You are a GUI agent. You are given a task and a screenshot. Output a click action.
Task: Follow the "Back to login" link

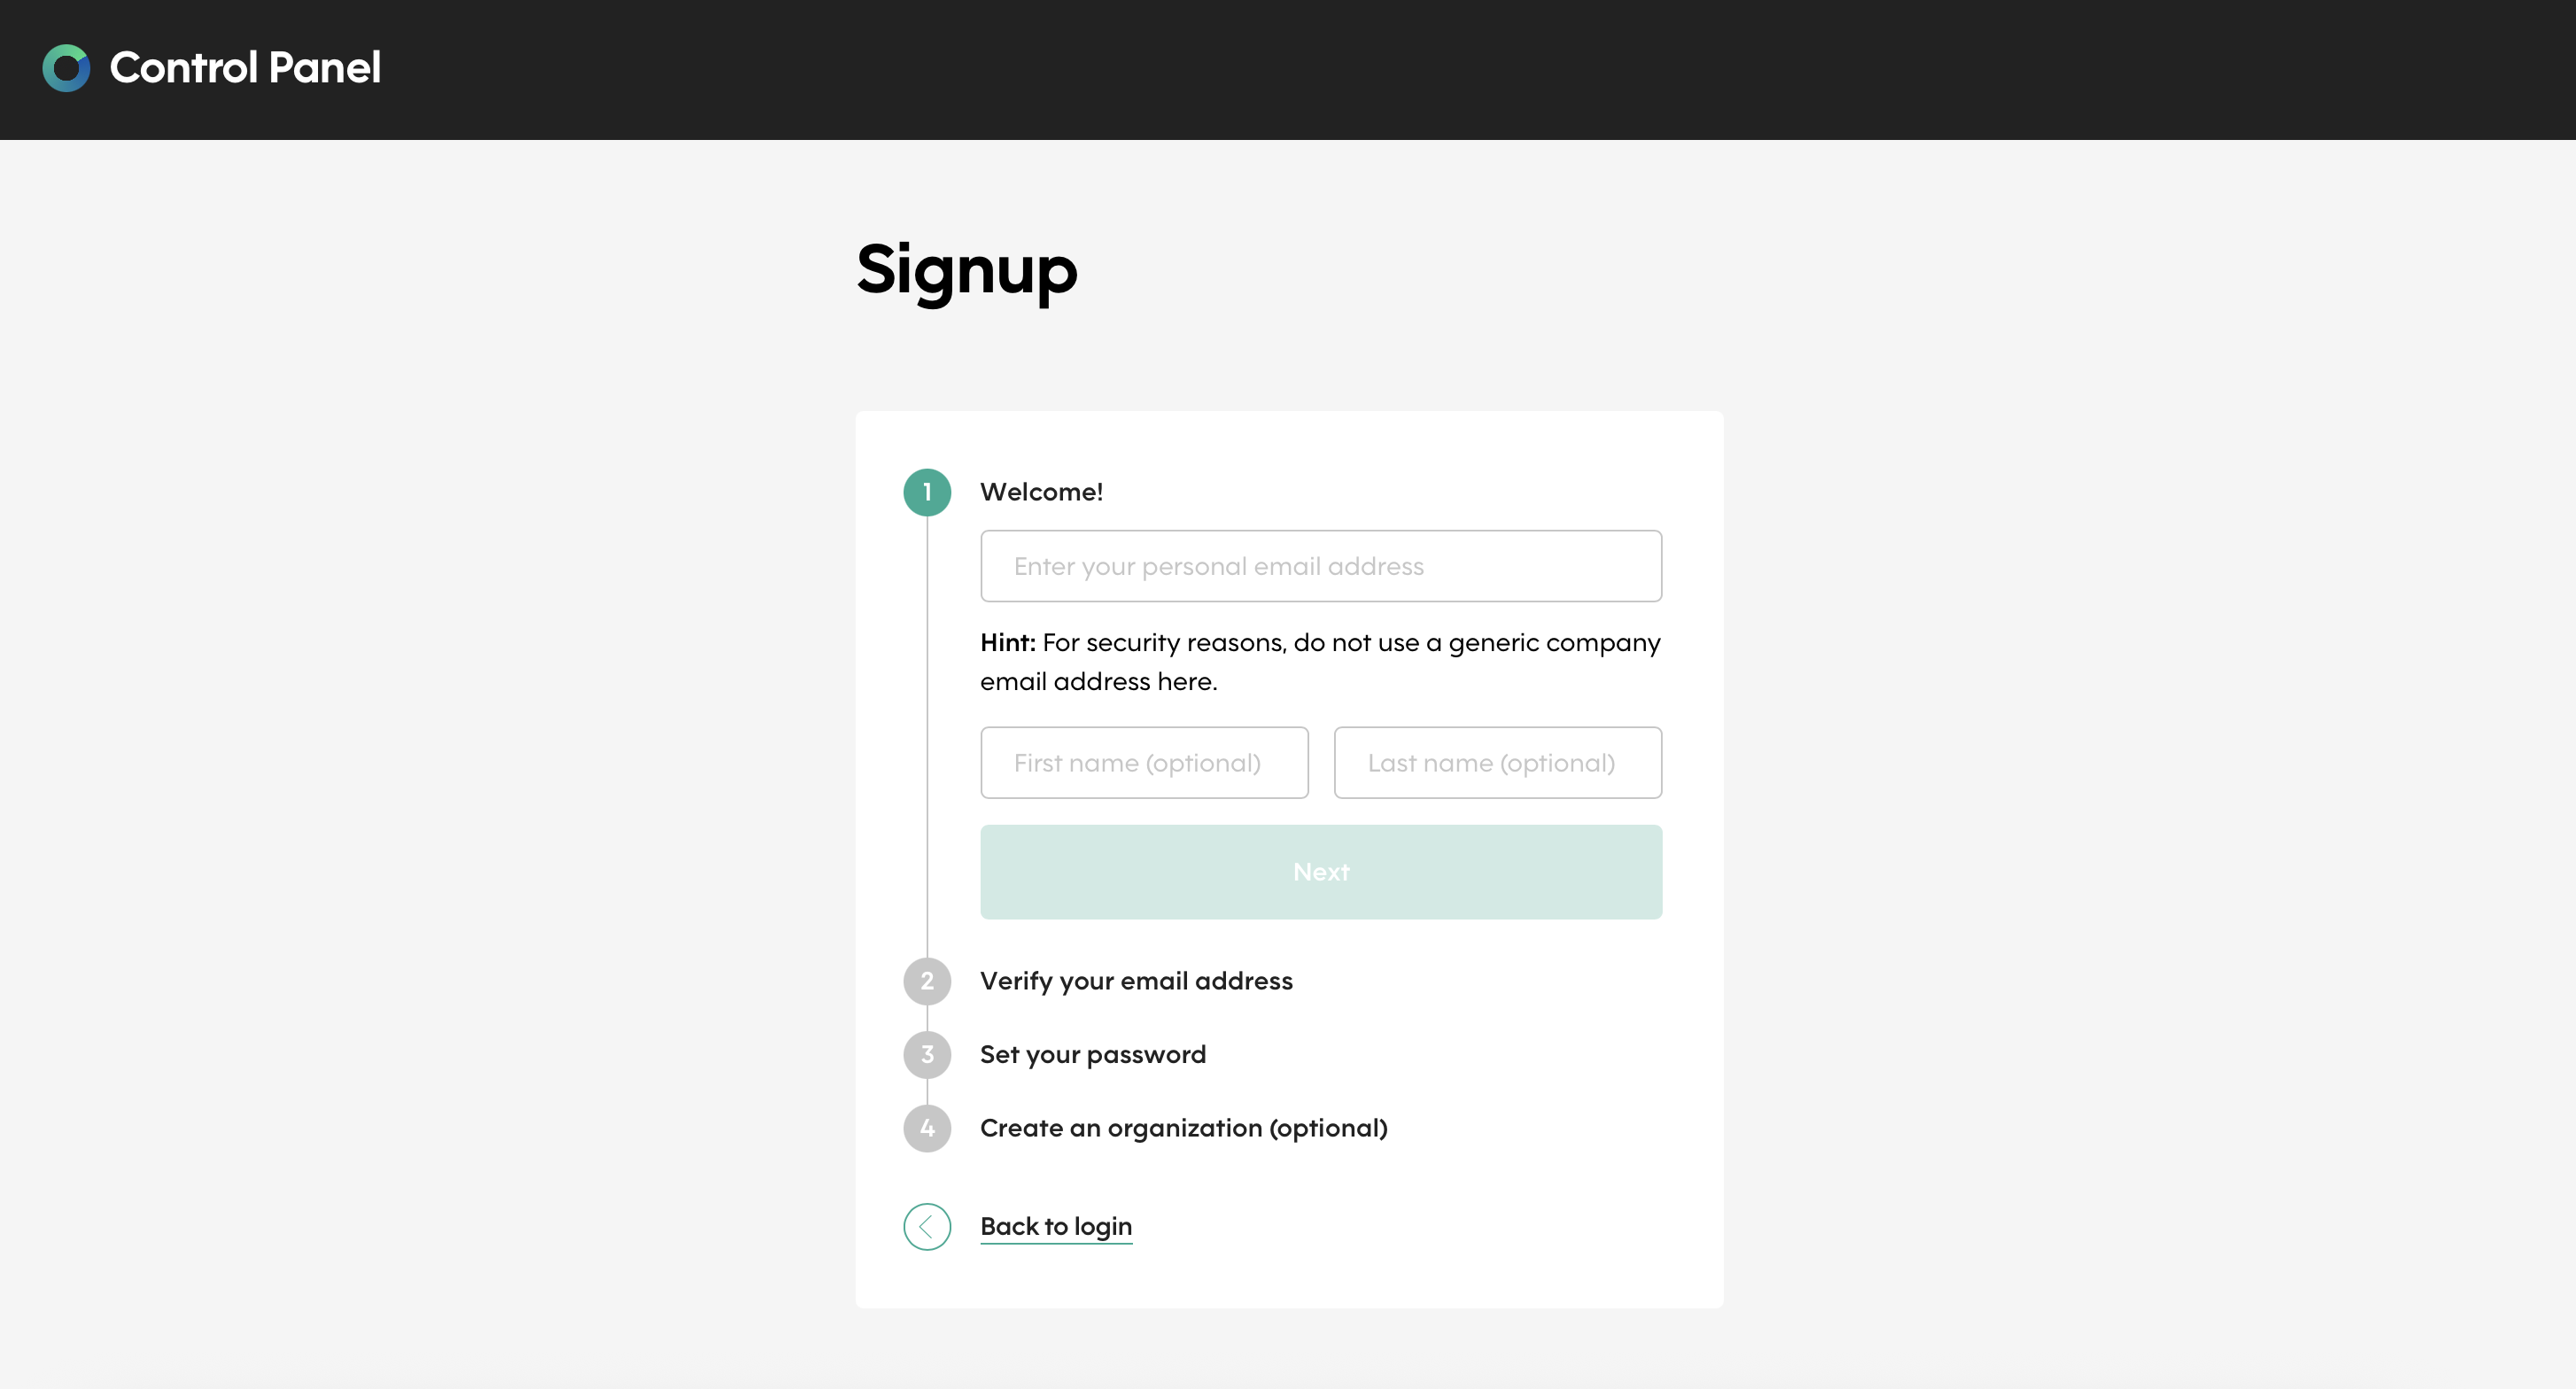(x=1055, y=1226)
